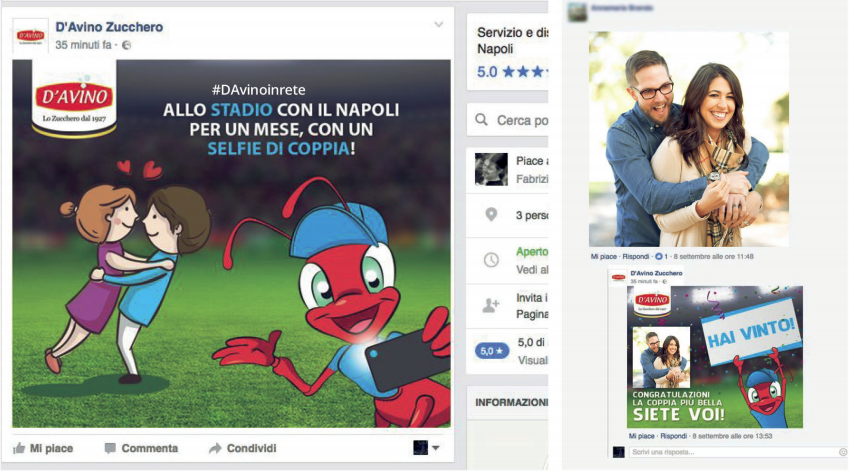Image resolution: width=849 pixels, height=471 pixels.
Task: Click the invite friends person icon
Action: click(x=491, y=305)
